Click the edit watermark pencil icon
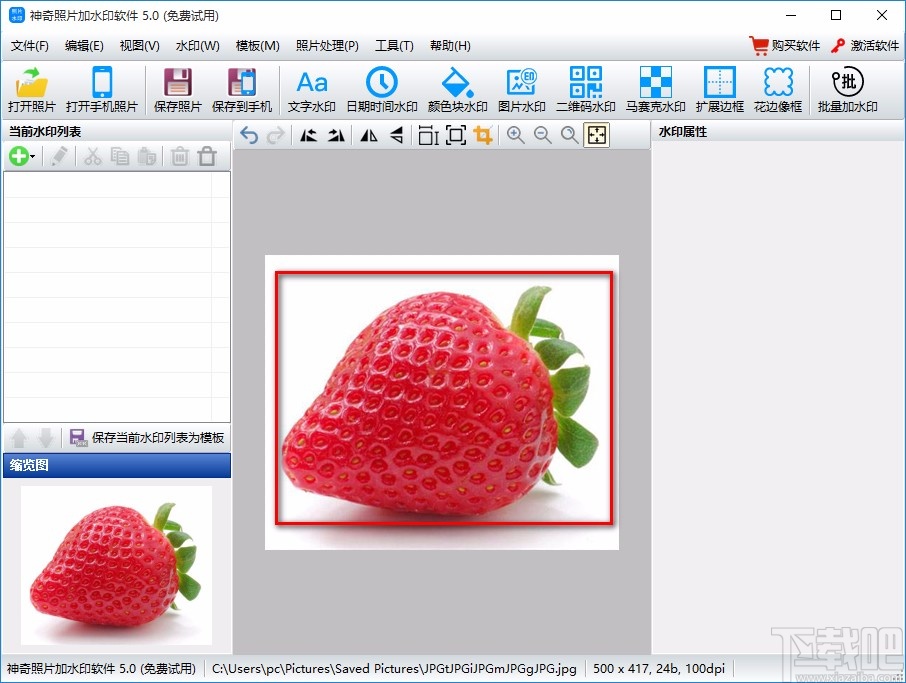906x683 pixels. 59,156
